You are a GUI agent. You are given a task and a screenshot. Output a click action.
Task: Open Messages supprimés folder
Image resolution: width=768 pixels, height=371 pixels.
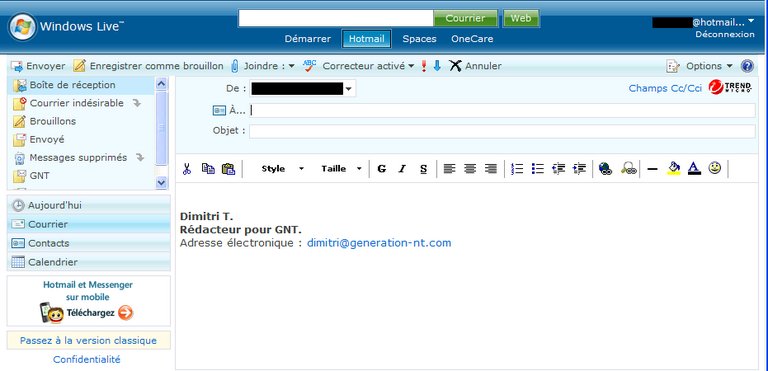click(x=78, y=158)
